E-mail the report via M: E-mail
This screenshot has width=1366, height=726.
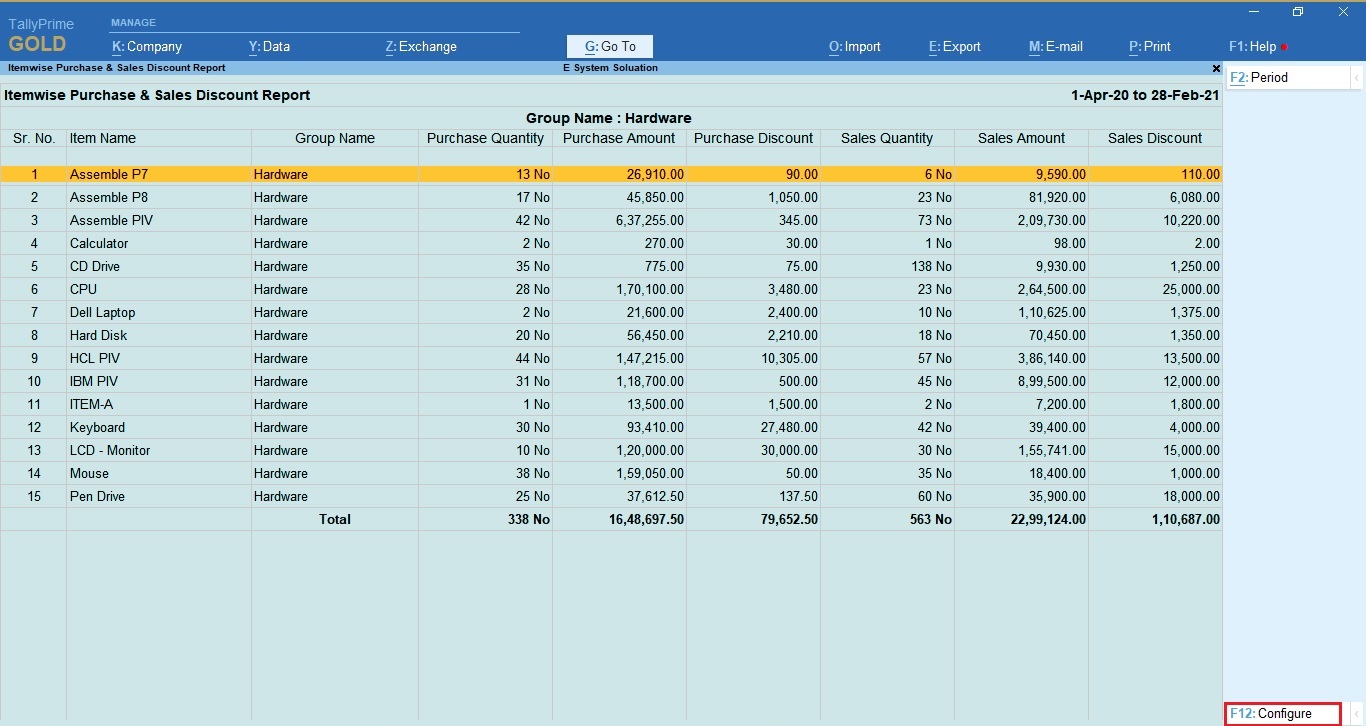pos(1056,46)
